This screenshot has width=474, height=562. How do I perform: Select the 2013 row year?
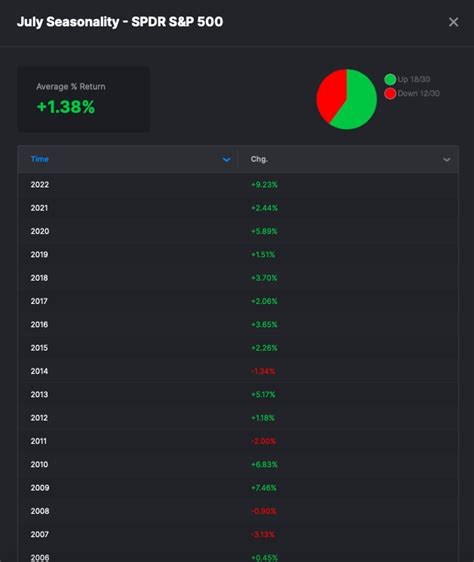[x=39, y=394]
